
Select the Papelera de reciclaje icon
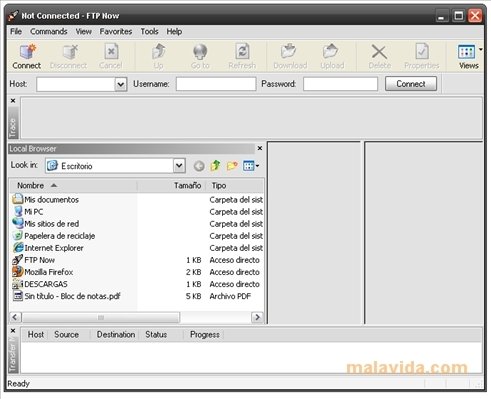18,236
